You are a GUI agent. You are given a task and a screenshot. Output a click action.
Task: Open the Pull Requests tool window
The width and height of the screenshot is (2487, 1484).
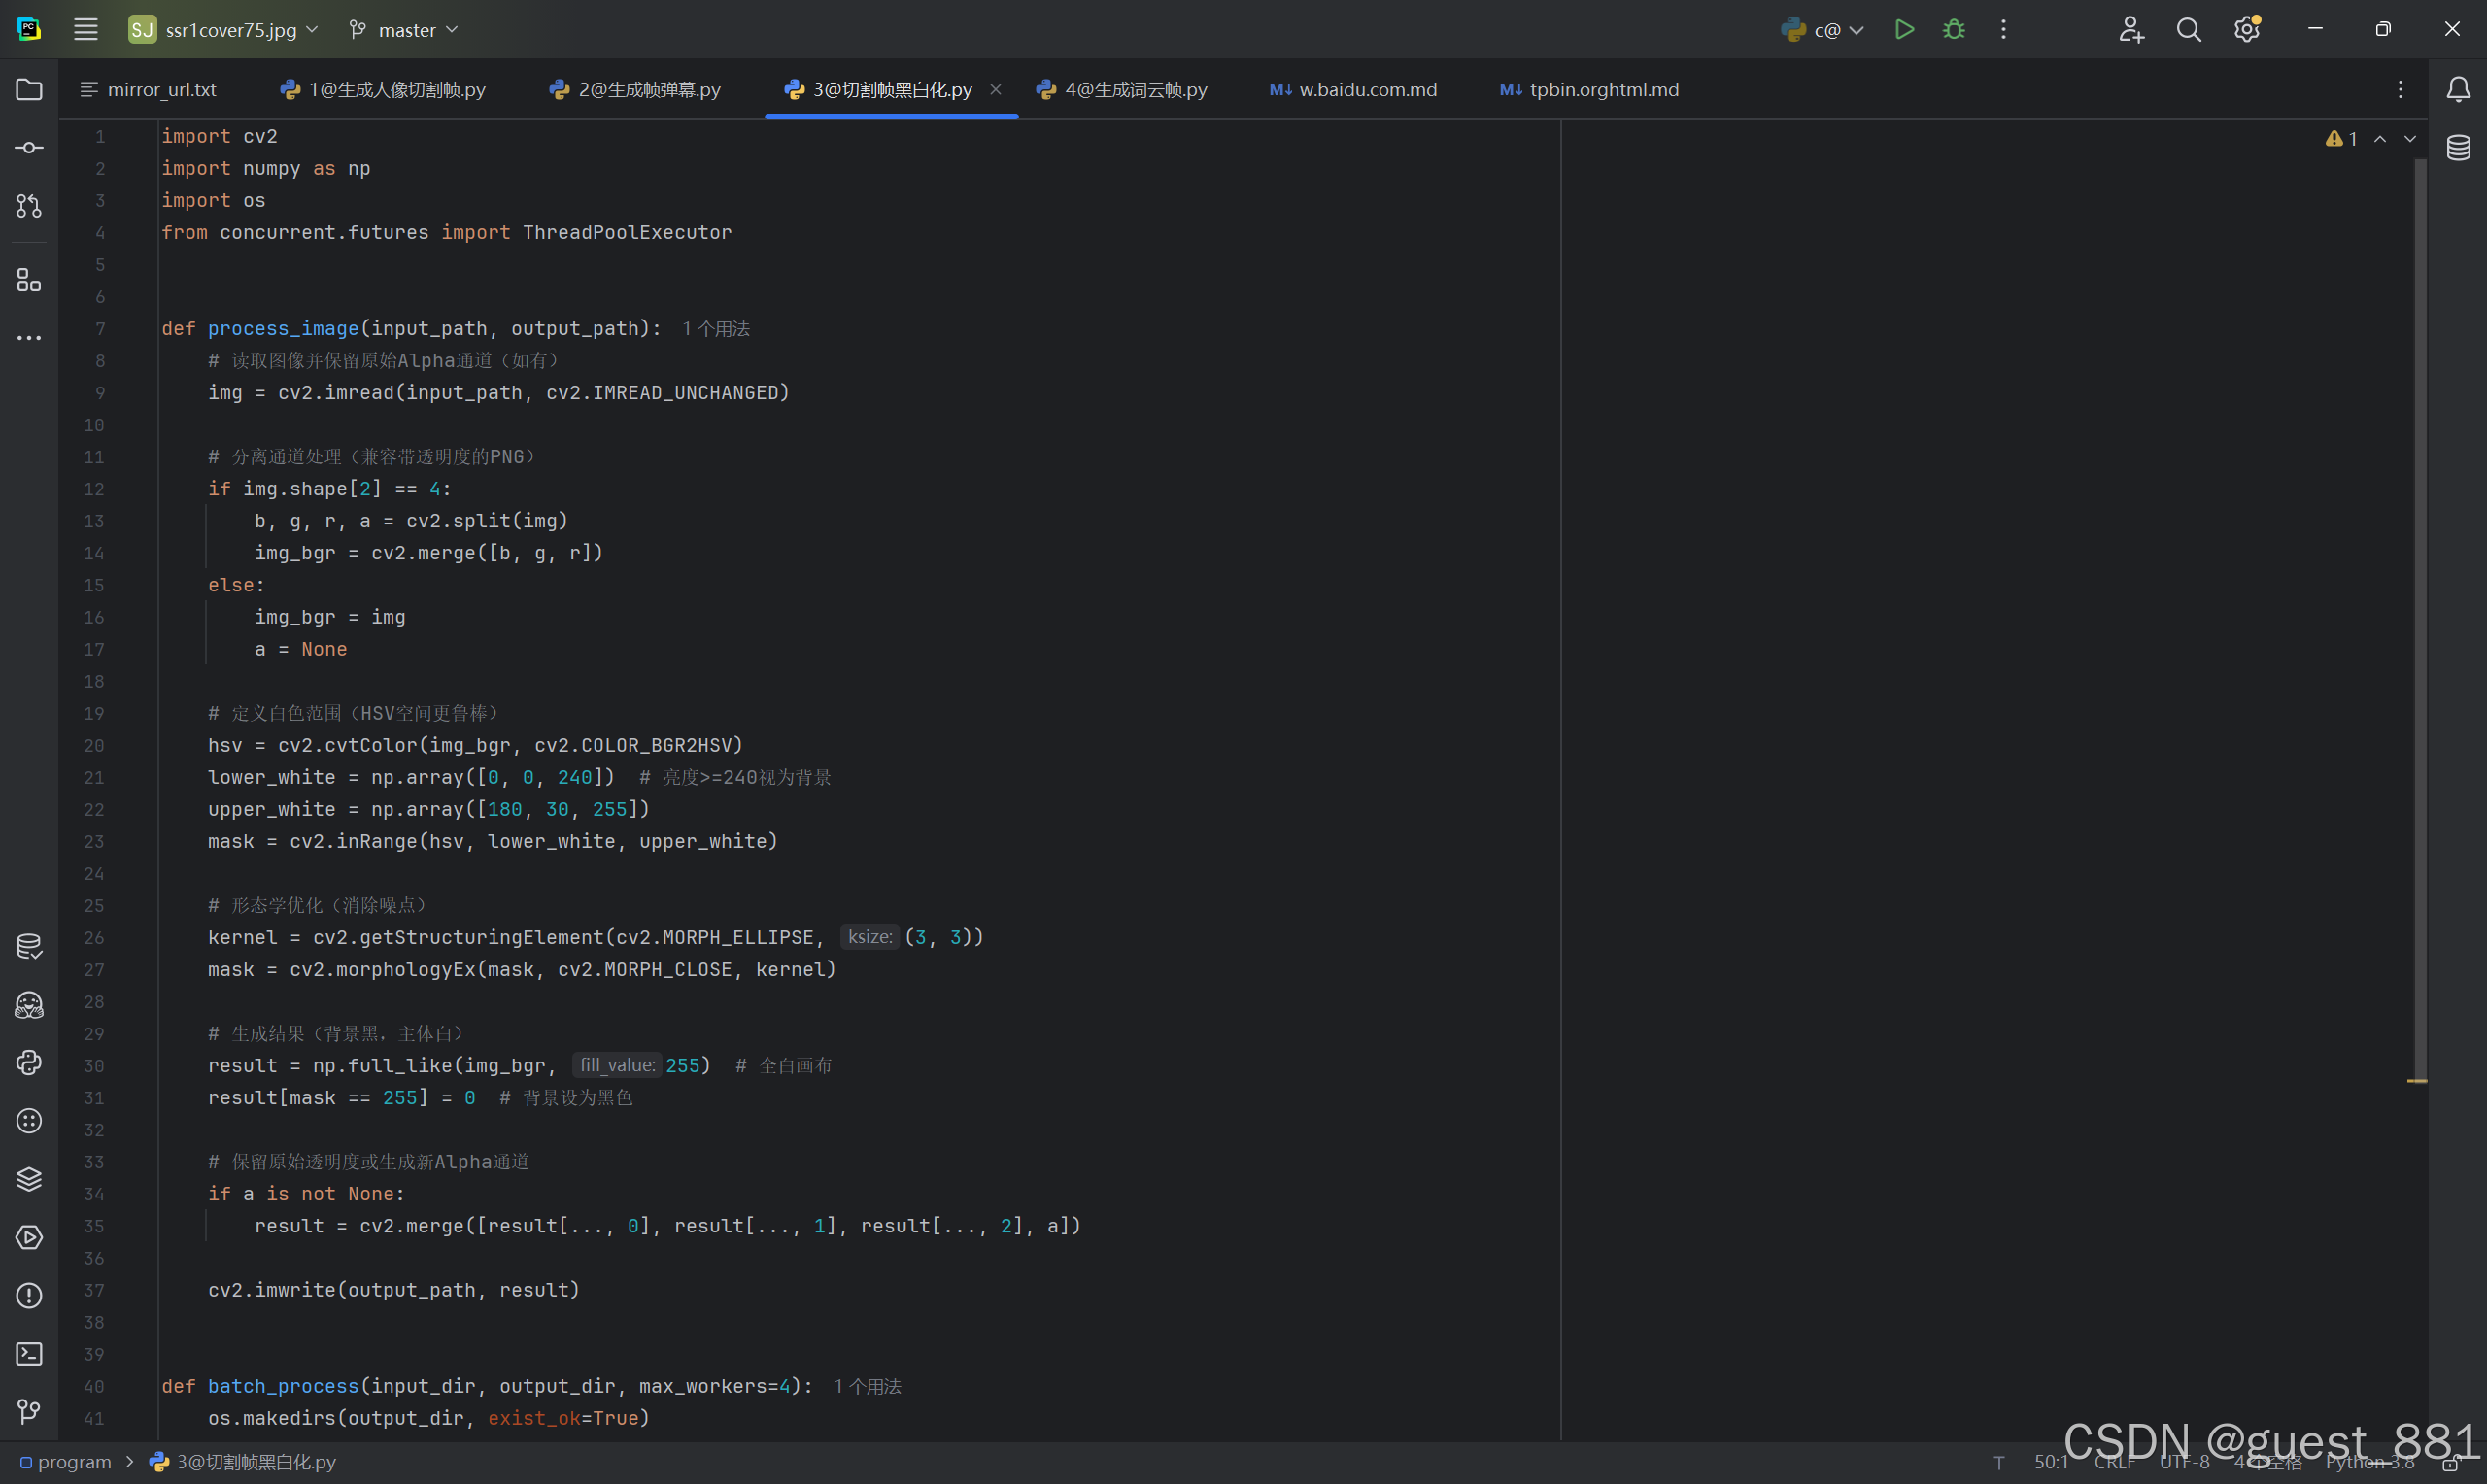(29, 206)
